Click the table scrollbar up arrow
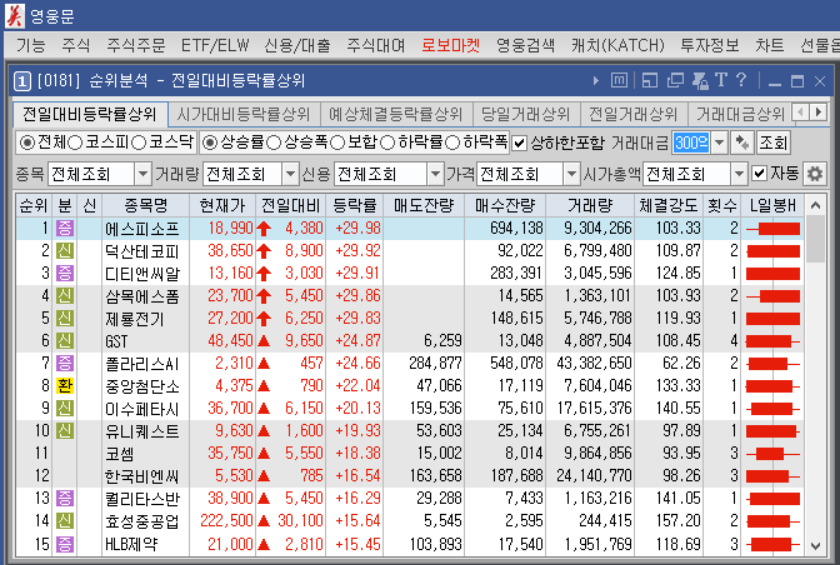Image resolution: width=840 pixels, height=565 pixels. click(815, 205)
